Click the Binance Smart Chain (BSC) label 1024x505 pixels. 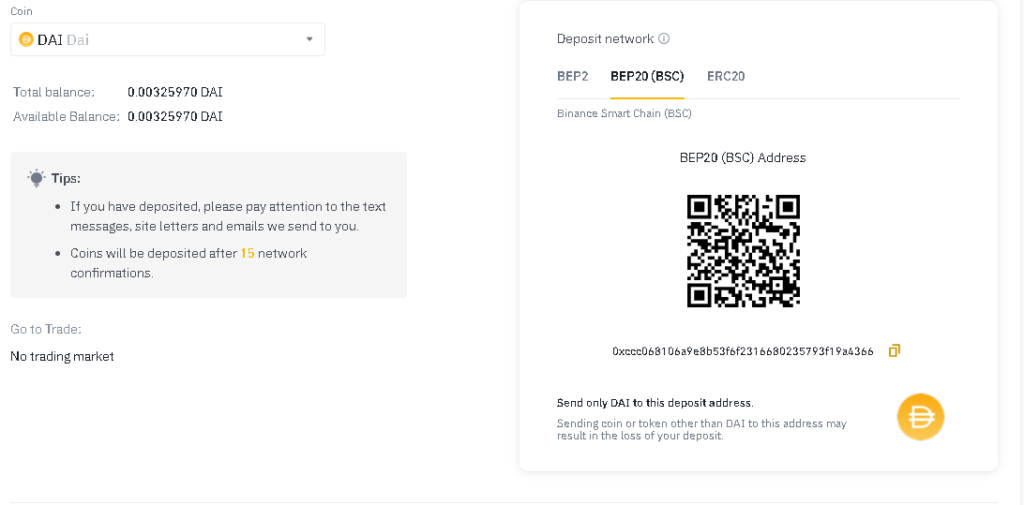(624, 114)
